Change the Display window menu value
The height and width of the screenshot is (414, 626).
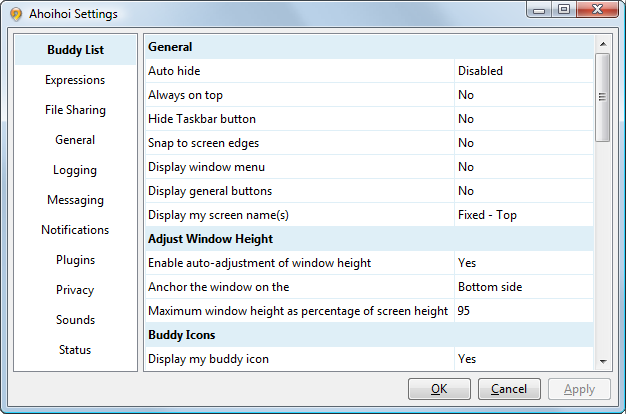(524, 167)
